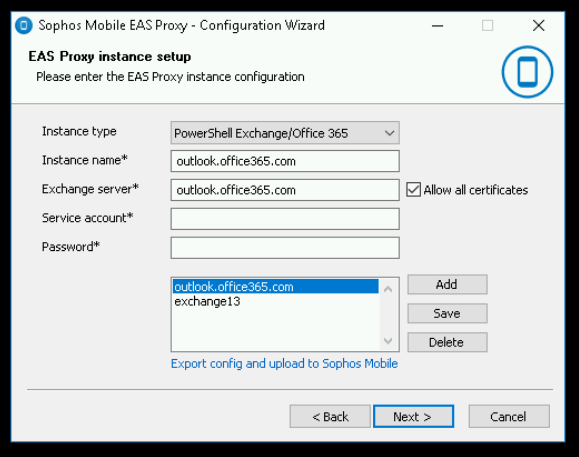Open the Instance type dropdown
The height and width of the screenshot is (457, 579).
pos(285,133)
